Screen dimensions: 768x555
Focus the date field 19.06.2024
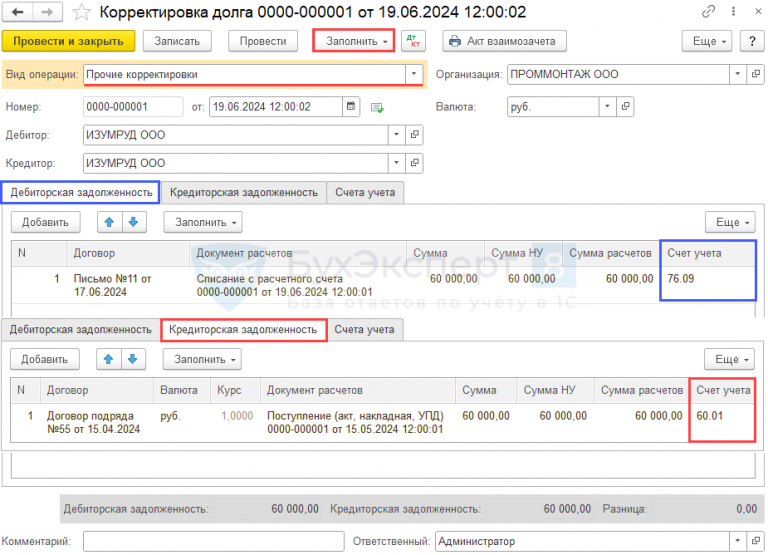click(276, 106)
